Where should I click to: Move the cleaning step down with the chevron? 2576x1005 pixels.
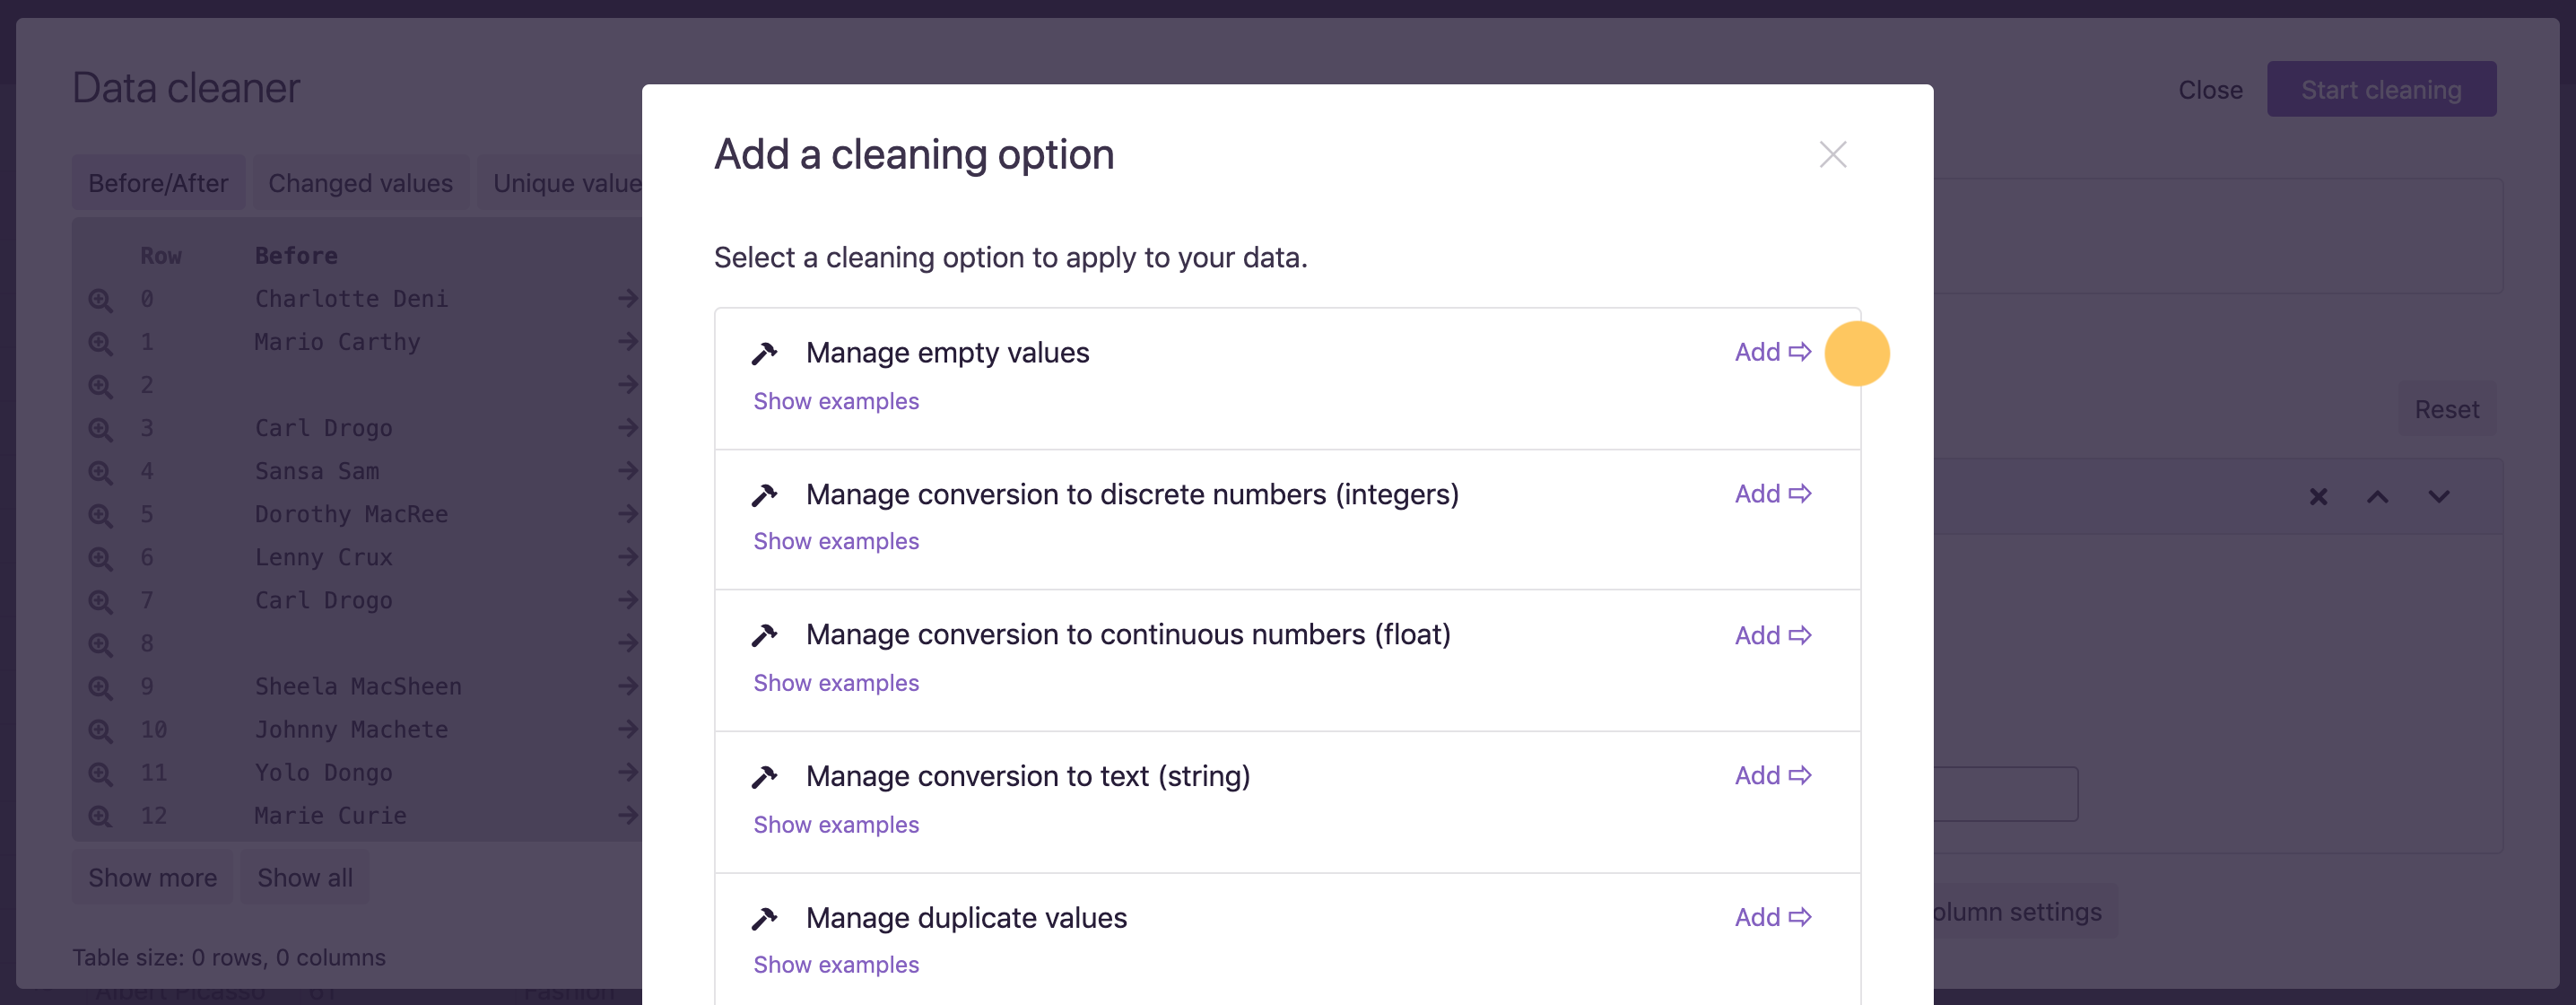(x=2439, y=497)
